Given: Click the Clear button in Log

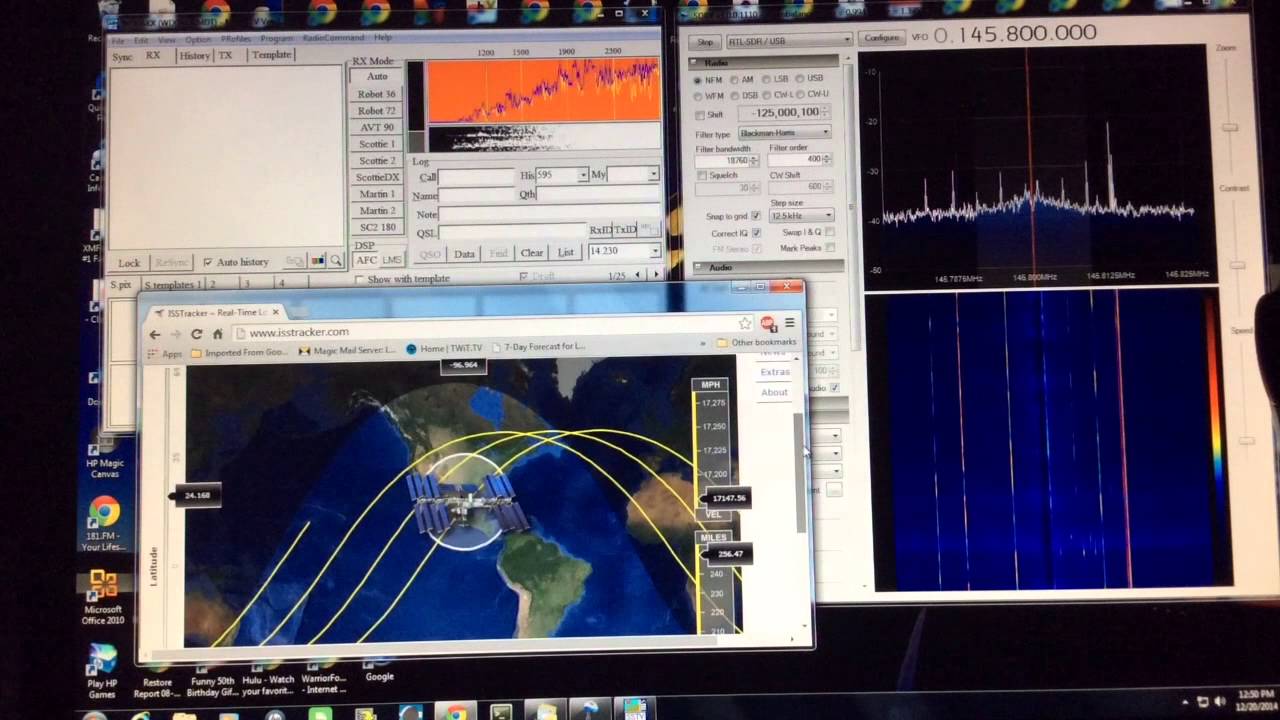Looking at the screenshot, I should 532,253.
